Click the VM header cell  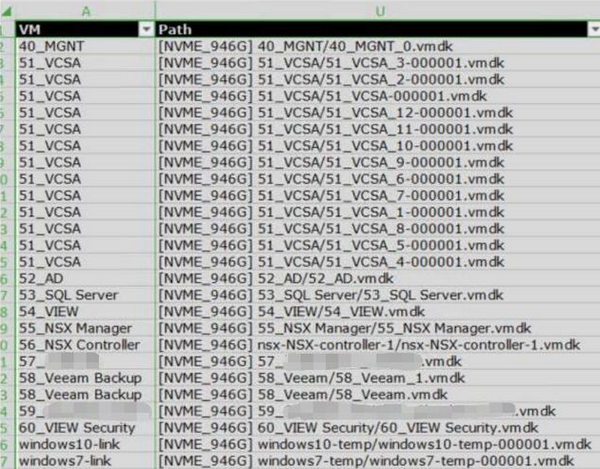click(x=85, y=29)
